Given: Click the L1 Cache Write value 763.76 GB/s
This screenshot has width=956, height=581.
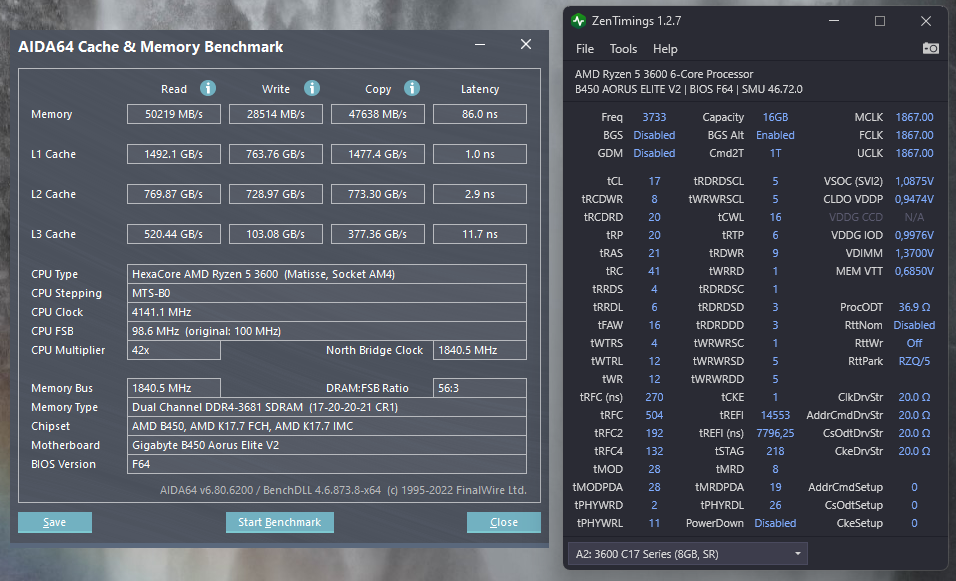Looking at the screenshot, I should pyautogui.click(x=276, y=154).
